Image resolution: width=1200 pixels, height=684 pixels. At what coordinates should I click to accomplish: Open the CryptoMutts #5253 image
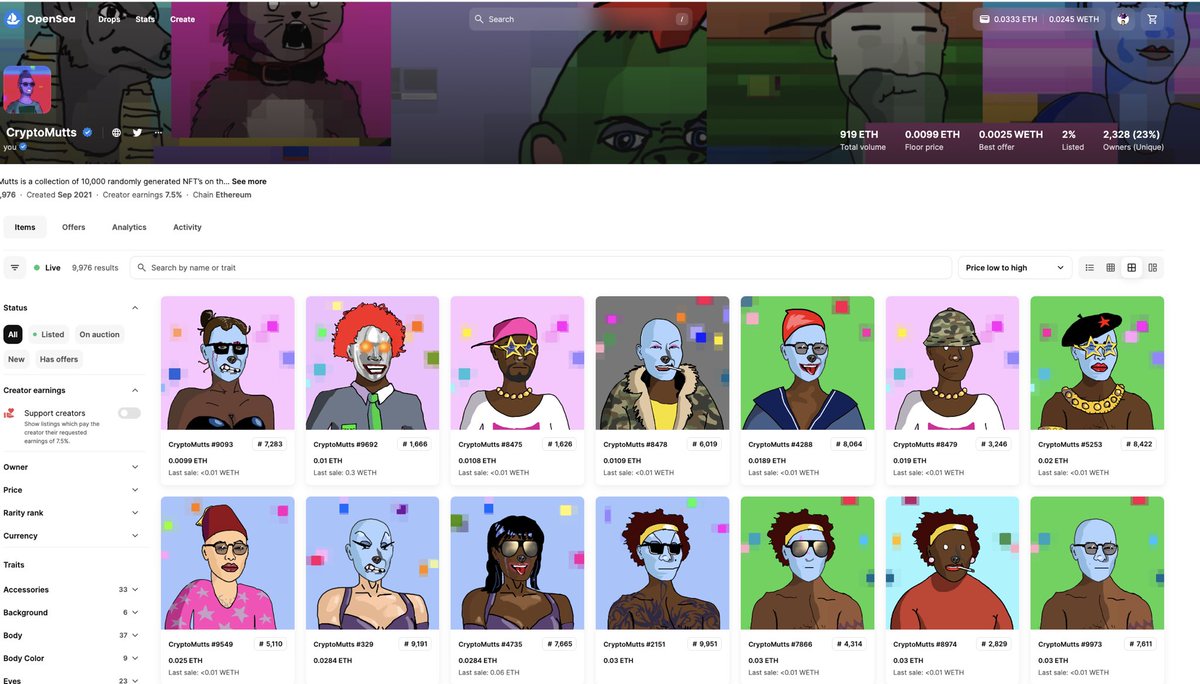pos(1097,363)
